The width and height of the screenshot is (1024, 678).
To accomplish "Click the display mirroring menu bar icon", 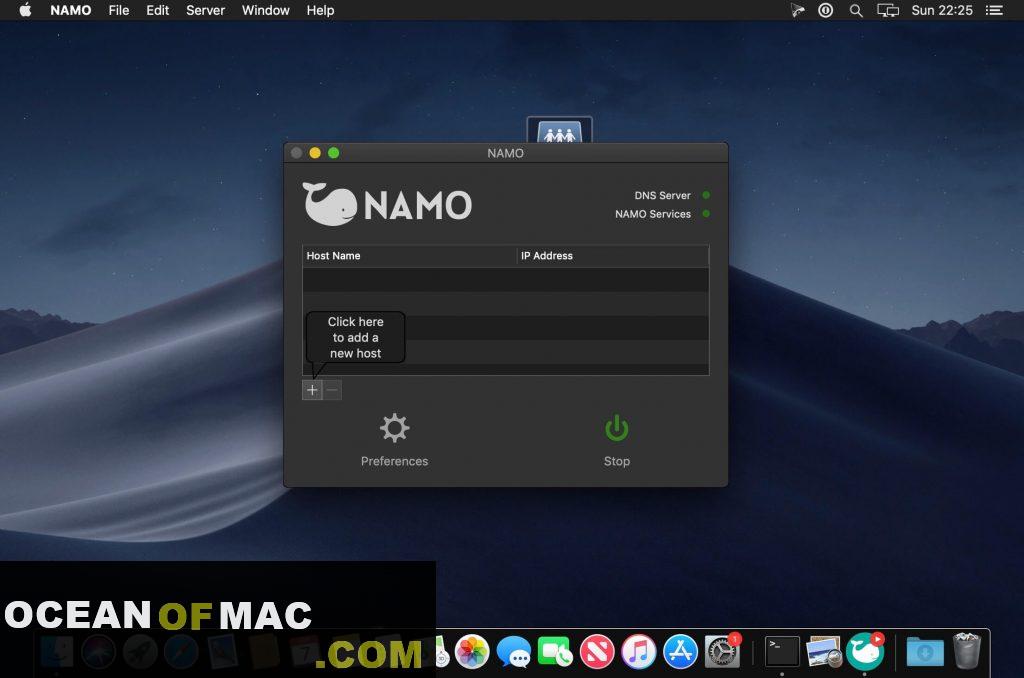I will click(x=888, y=10).
